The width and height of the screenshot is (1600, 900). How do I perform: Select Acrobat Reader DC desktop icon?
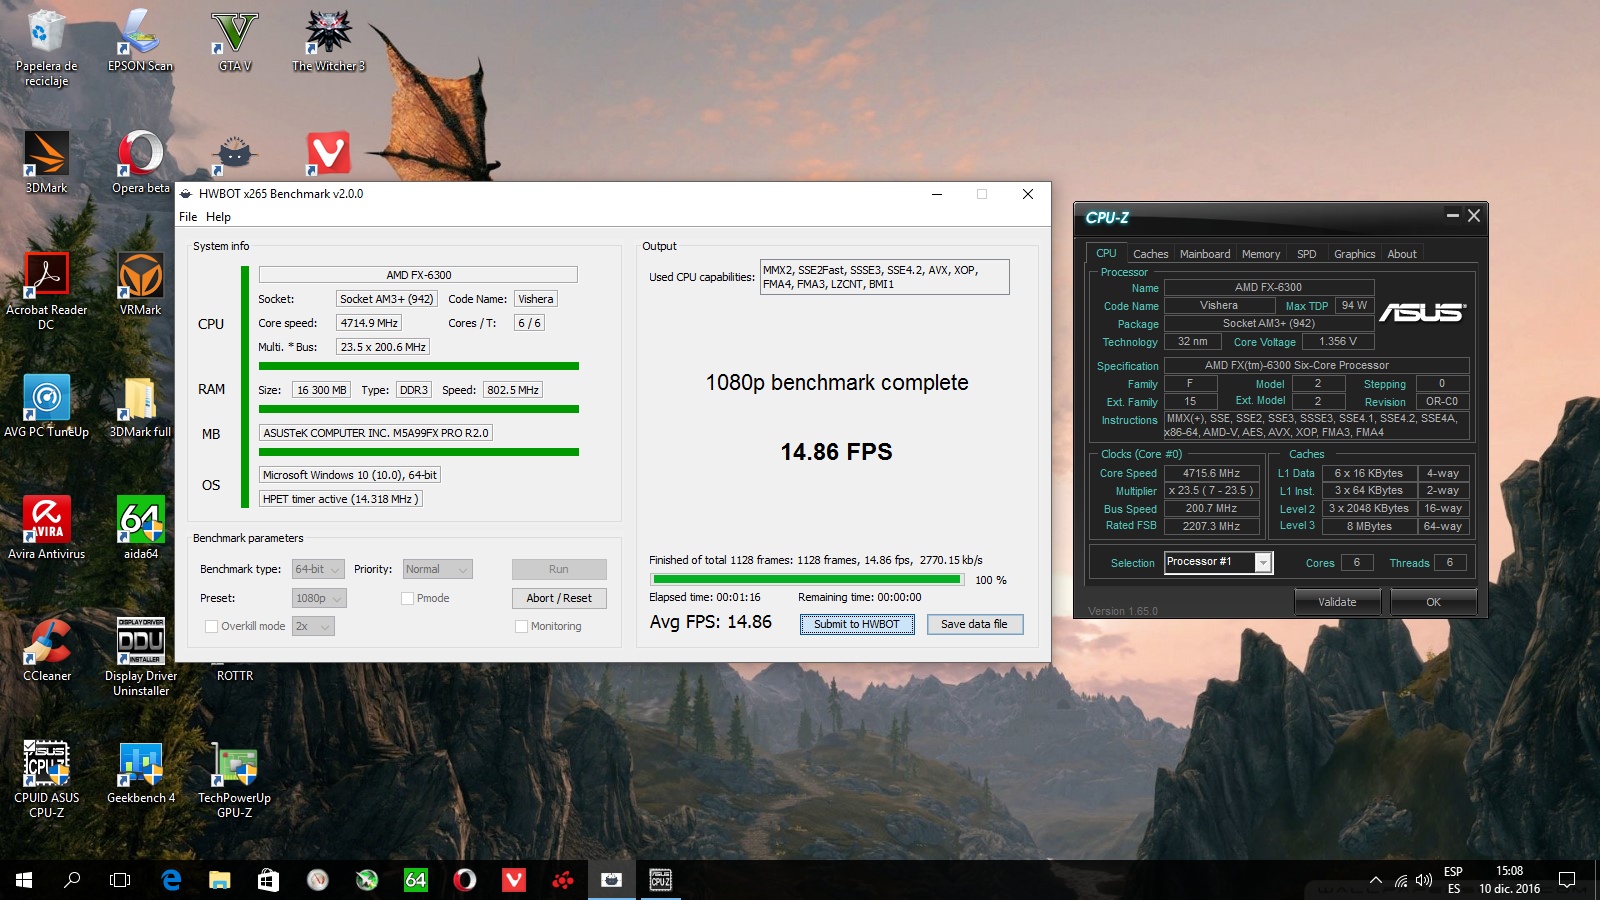click(x=46, y=290)
